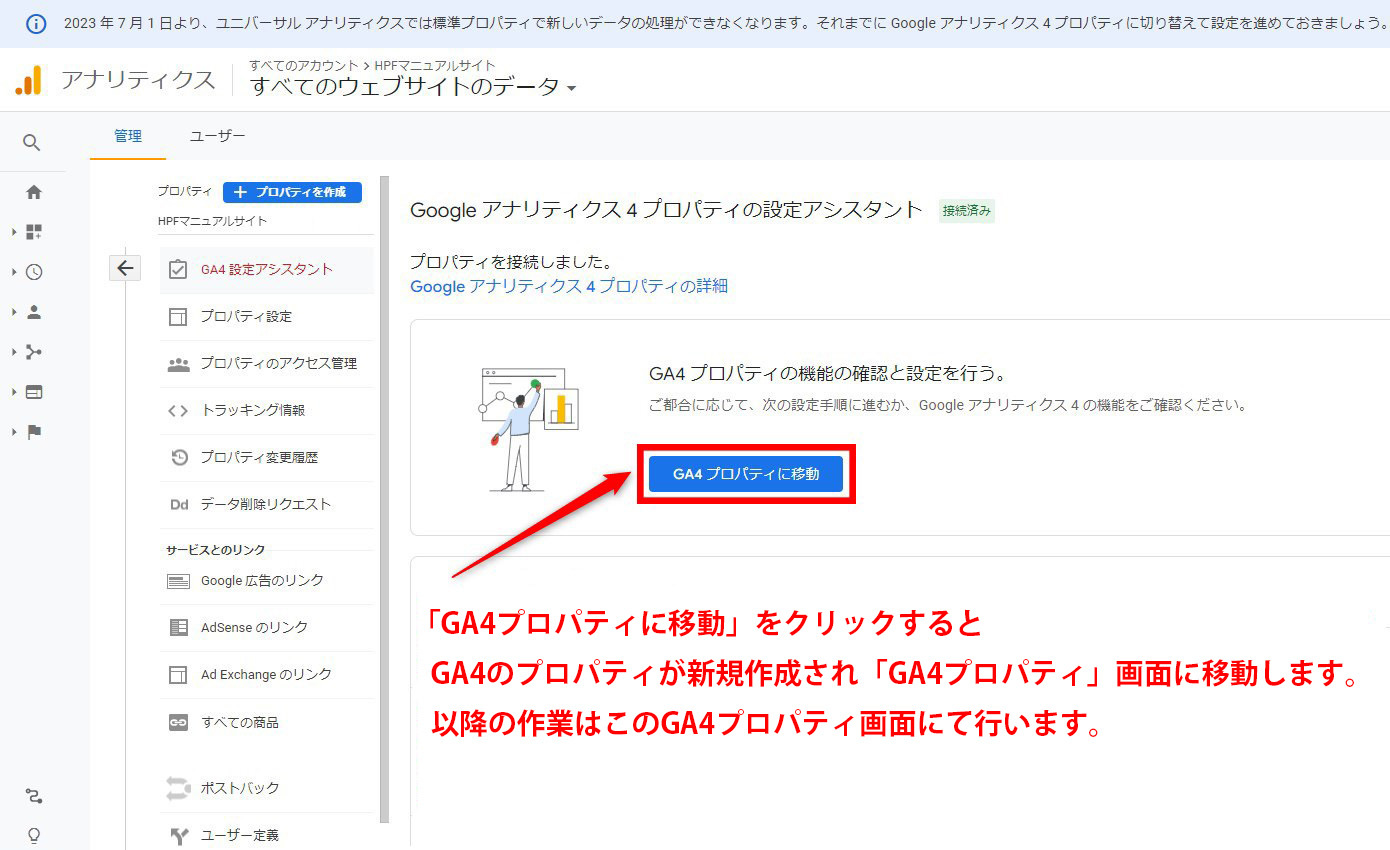The height and width of the screenshot is (850, 1390).
Task: Click the Ad Exchange のリンク icon
Action: [x=178, y=675]
